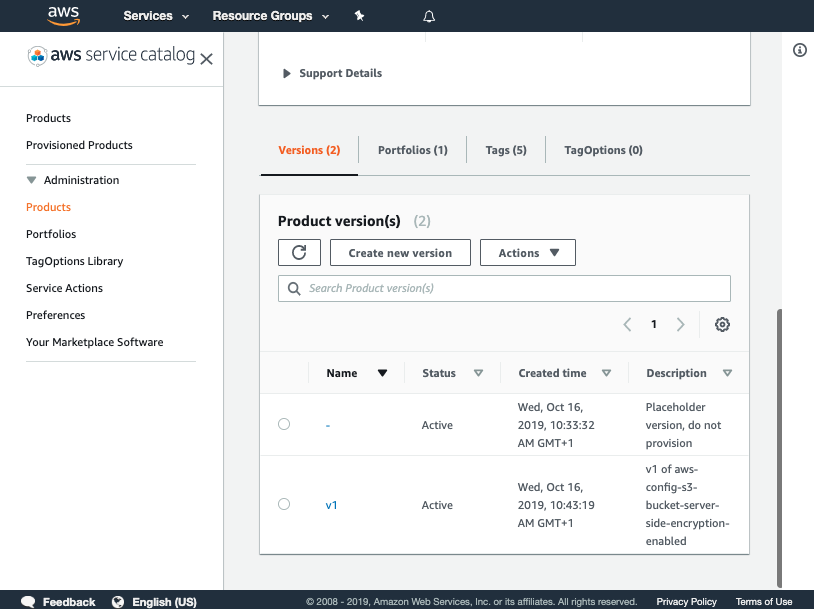Open Service Actions in sidebar

64,288
